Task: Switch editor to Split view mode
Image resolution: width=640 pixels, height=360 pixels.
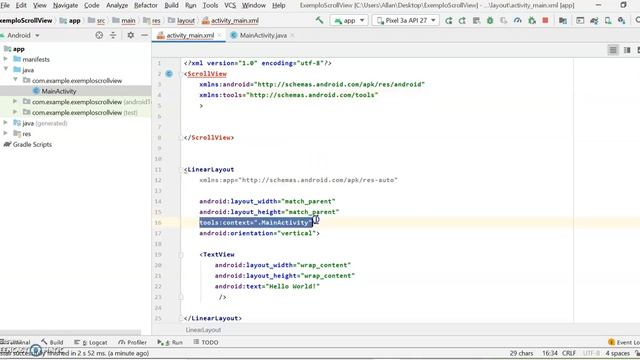Action: pos(627,50)
